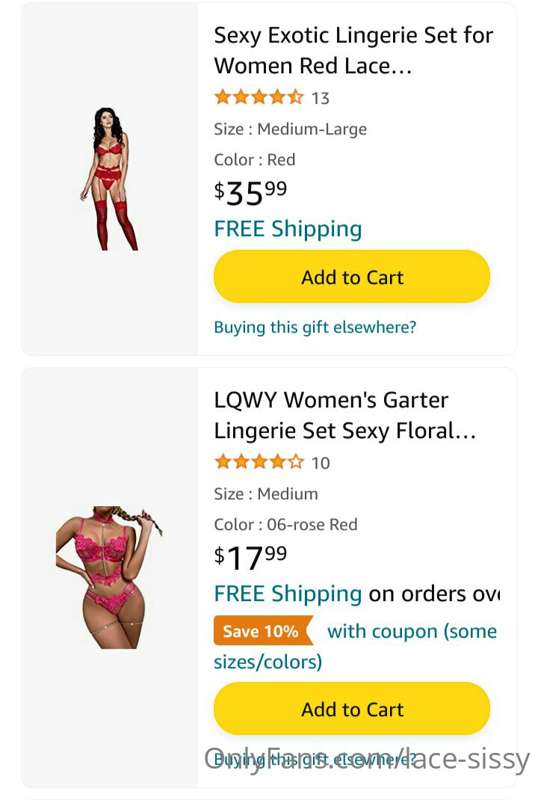Click the first 'Buying this gift elsewhere?' link

point(315,327)
